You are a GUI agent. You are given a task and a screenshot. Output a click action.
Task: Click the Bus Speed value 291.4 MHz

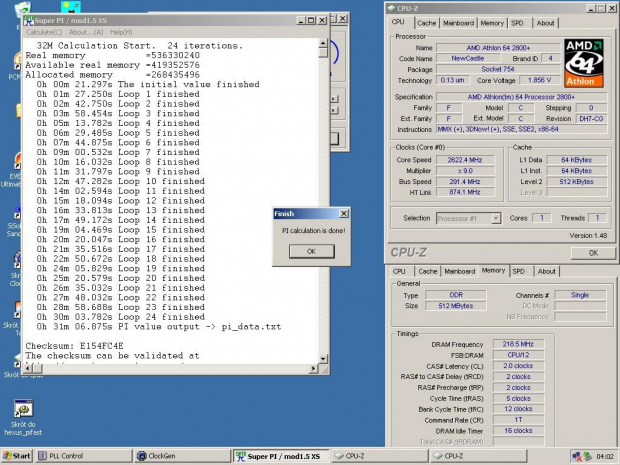[x=465, y=181]
